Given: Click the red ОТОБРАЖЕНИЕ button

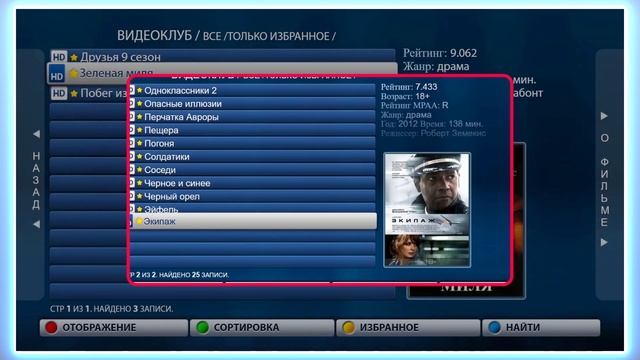Looking at the screenshot, I should pos(114,327).
